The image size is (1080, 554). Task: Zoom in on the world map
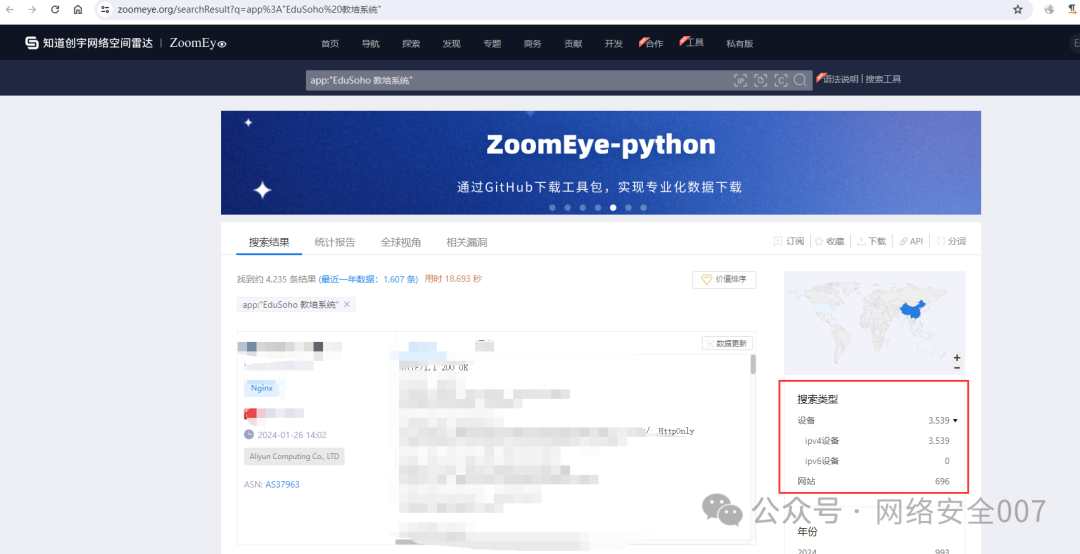[x=957, y=358]
